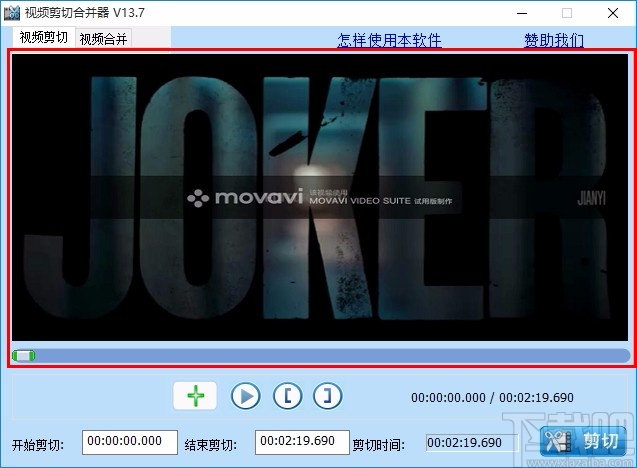
Task: Set cut start with left bracket button
Action: click(288, 396)
